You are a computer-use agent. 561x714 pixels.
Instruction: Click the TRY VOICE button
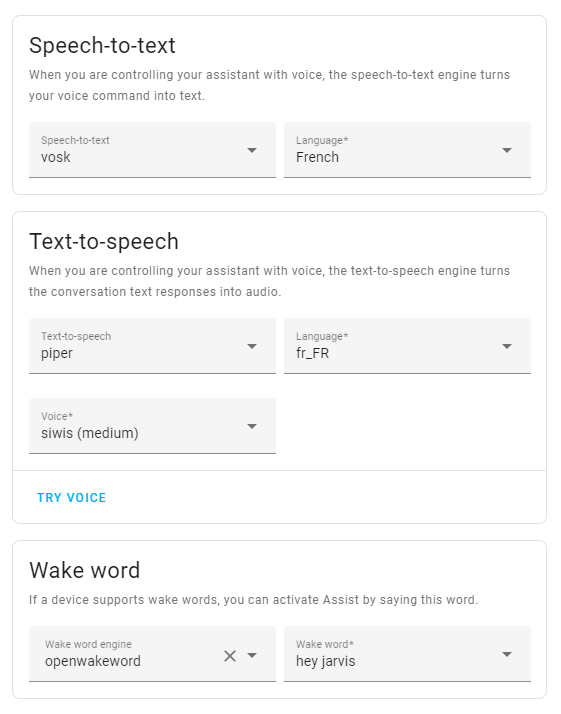pyautogui.click(x=71, y=498)
